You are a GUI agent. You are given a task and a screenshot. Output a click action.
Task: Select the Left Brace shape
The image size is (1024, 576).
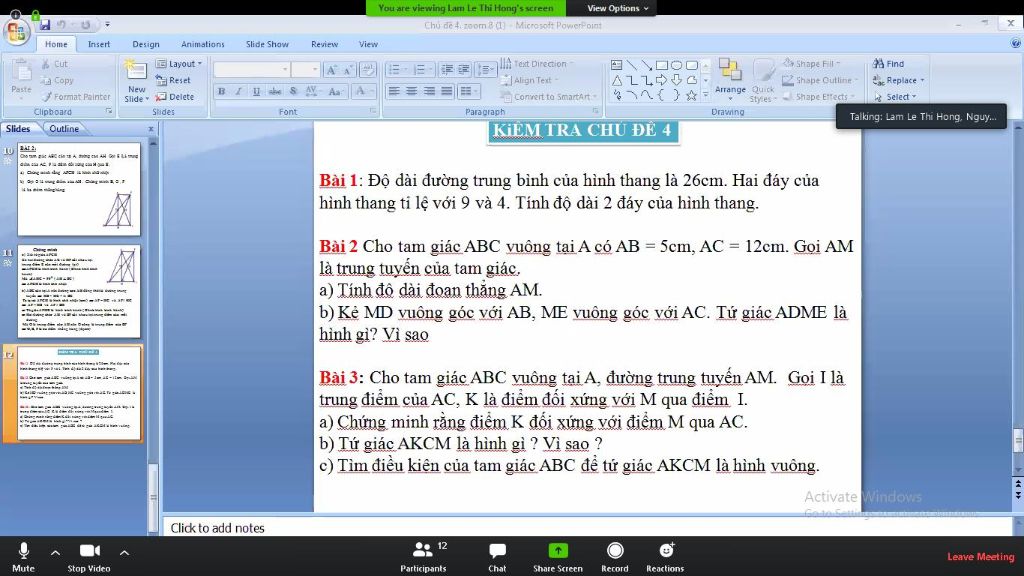(662, 95)
